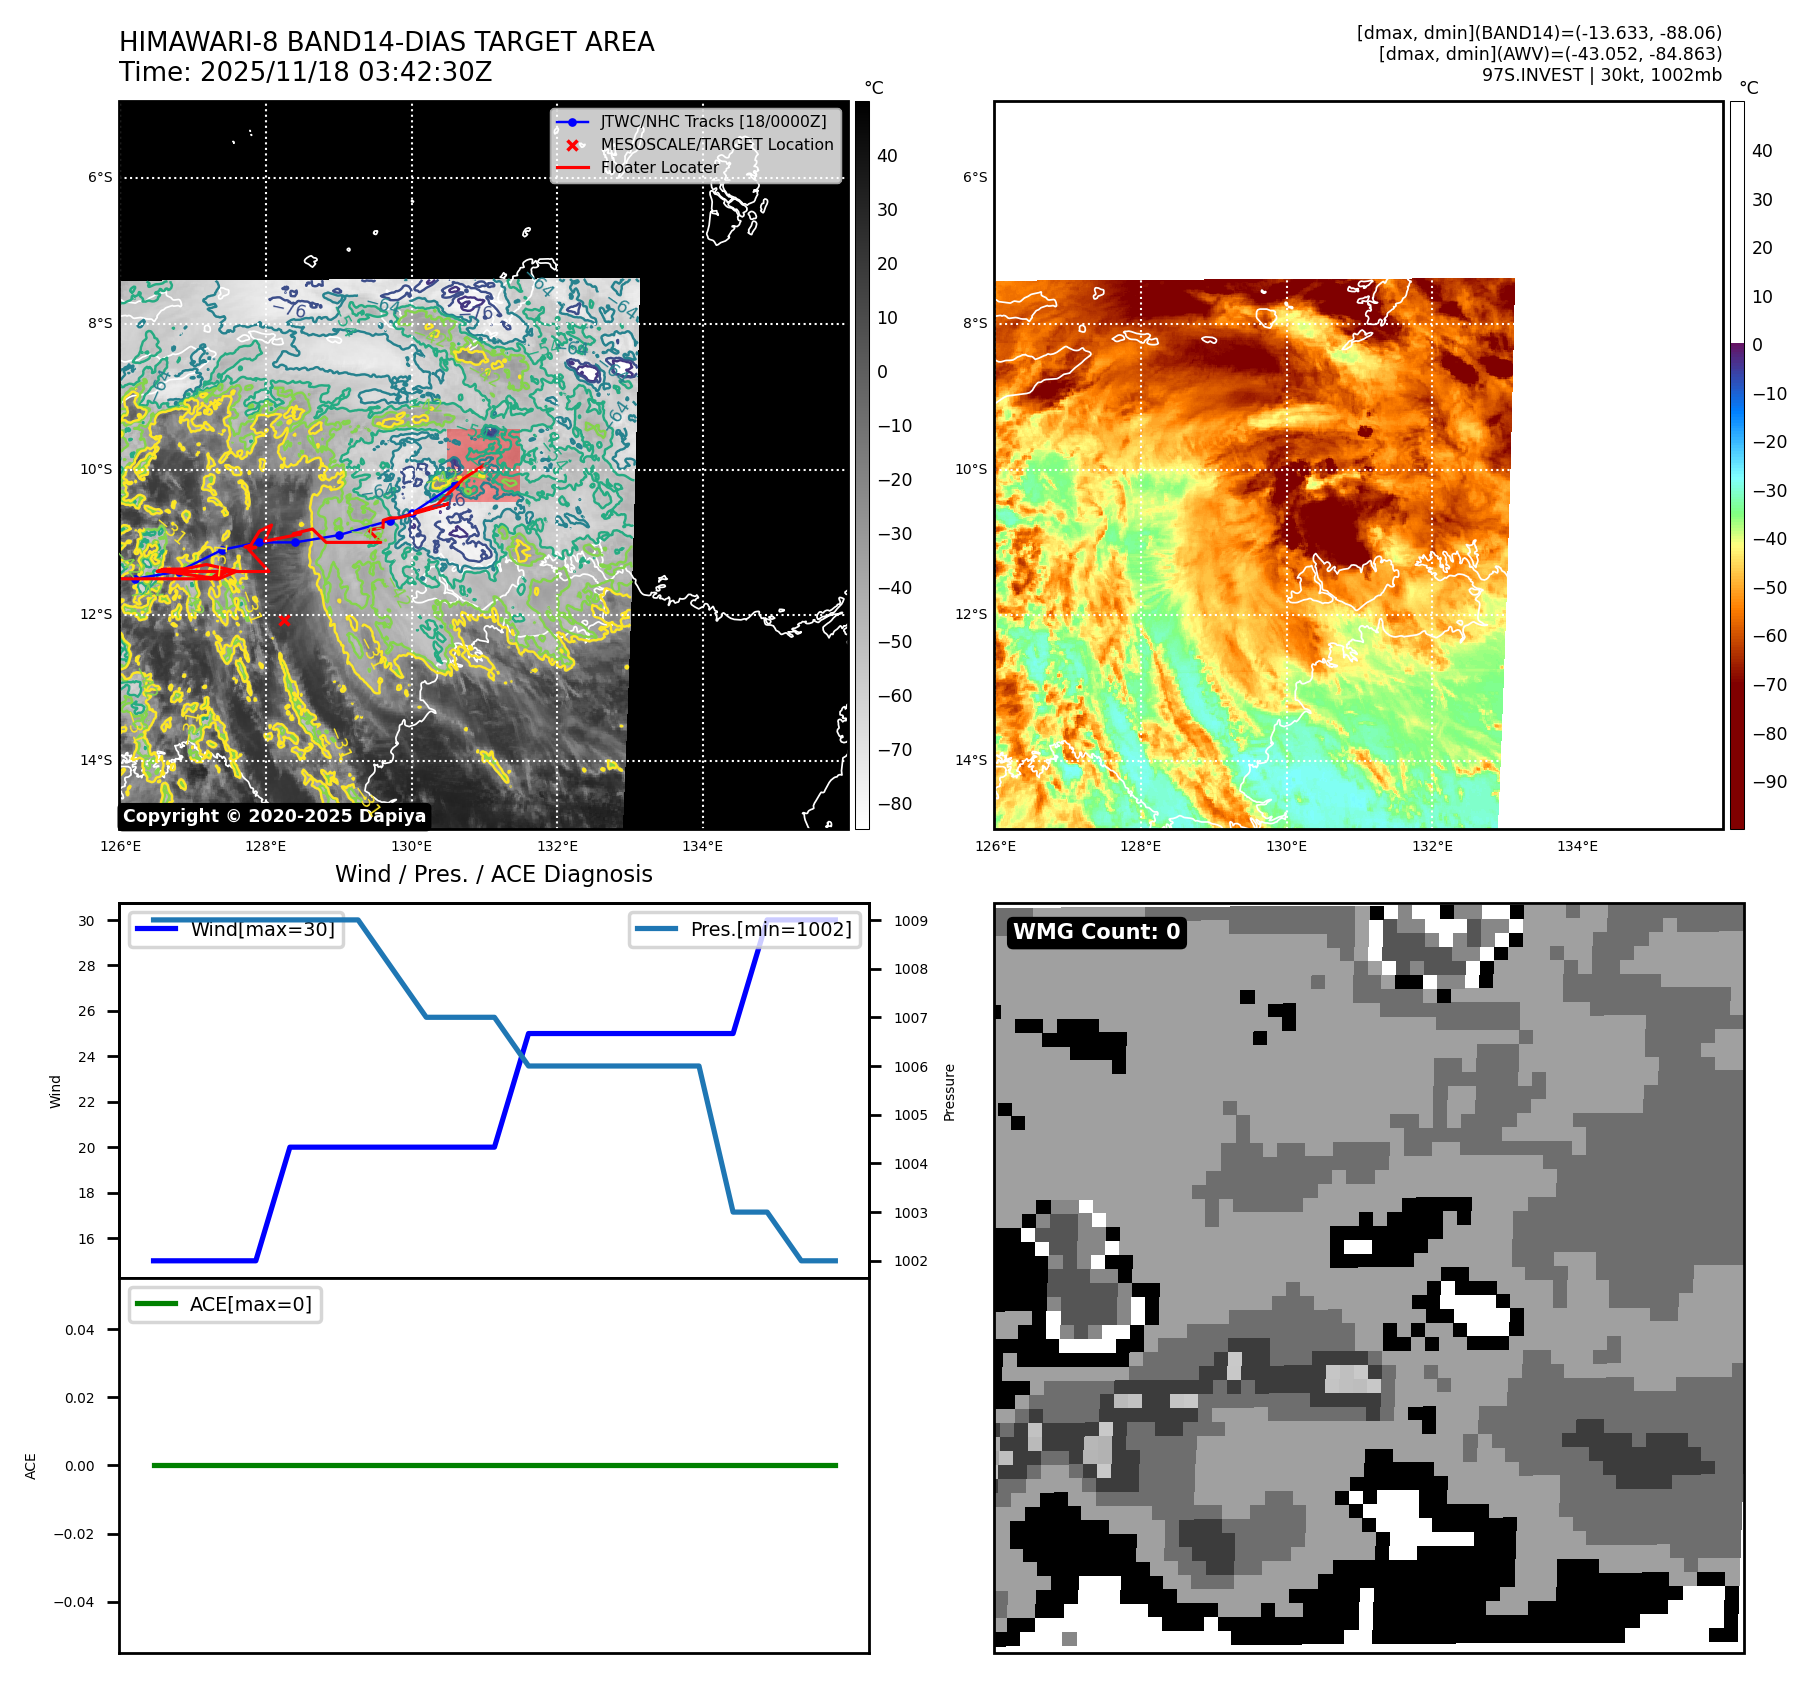Click the MESOSCALE/TARGET Location legend text
This screenshot has height=1690, width=1813.
click(x=716, y=145)
